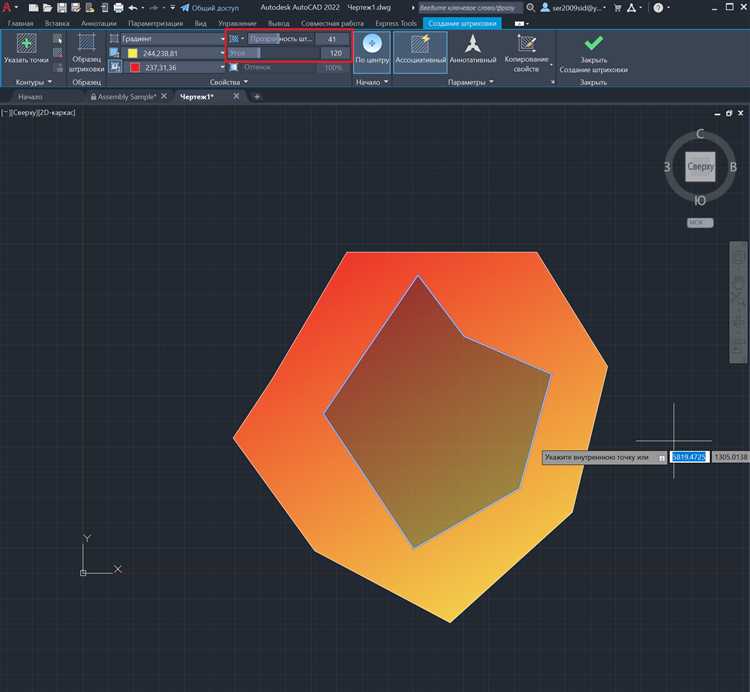The height and width of the screenshot is (692, 750).
Task: Expand the Начало panel
Action: coord(372,82)
